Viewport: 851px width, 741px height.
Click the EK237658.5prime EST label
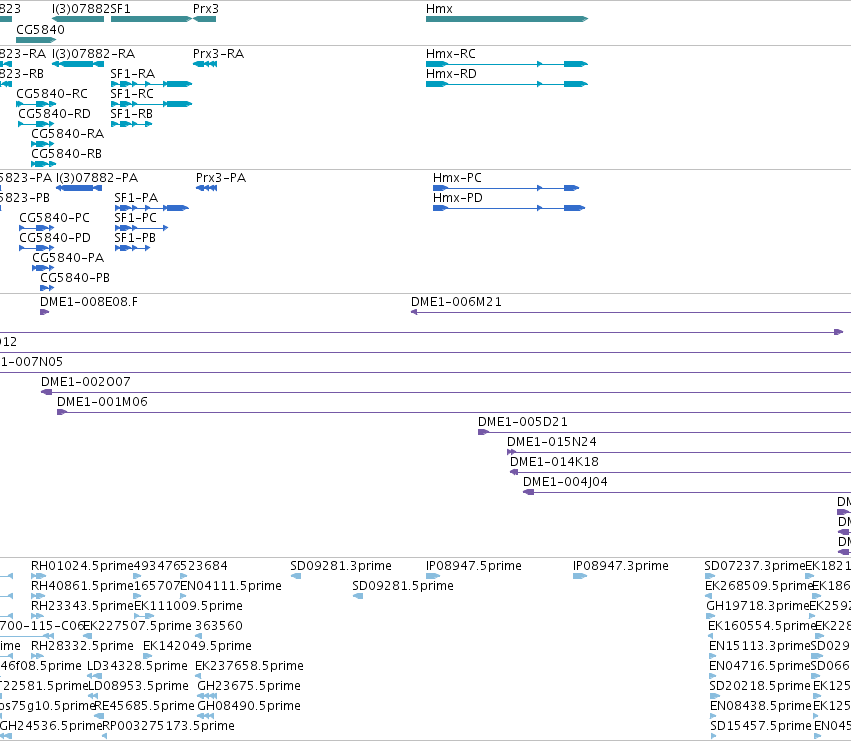pyautogui.click(x=249, y=666)
